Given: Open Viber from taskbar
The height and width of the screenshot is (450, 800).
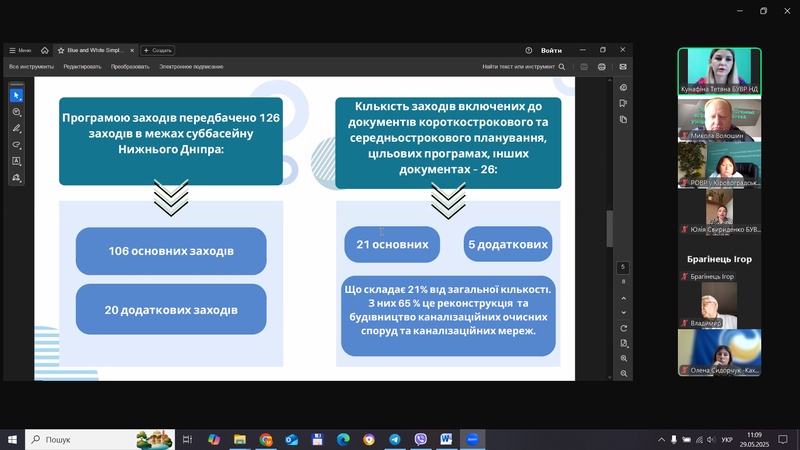Looking at the screenshot, I should [421, 439].
